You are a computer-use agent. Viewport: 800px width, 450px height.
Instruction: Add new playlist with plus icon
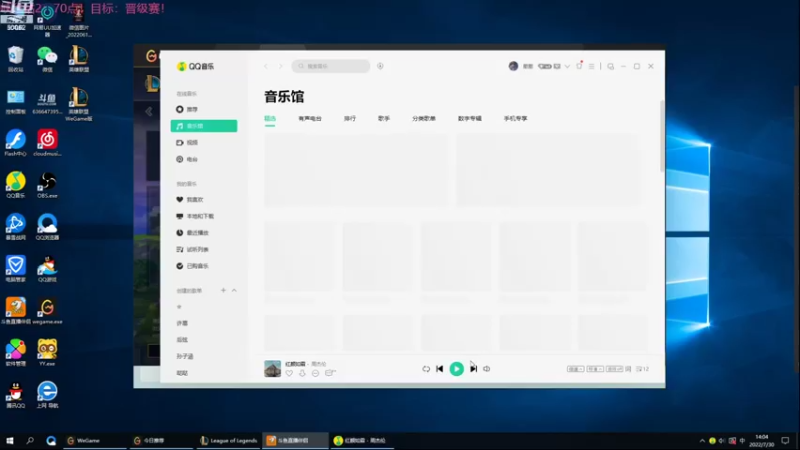[x=223, y=290]
